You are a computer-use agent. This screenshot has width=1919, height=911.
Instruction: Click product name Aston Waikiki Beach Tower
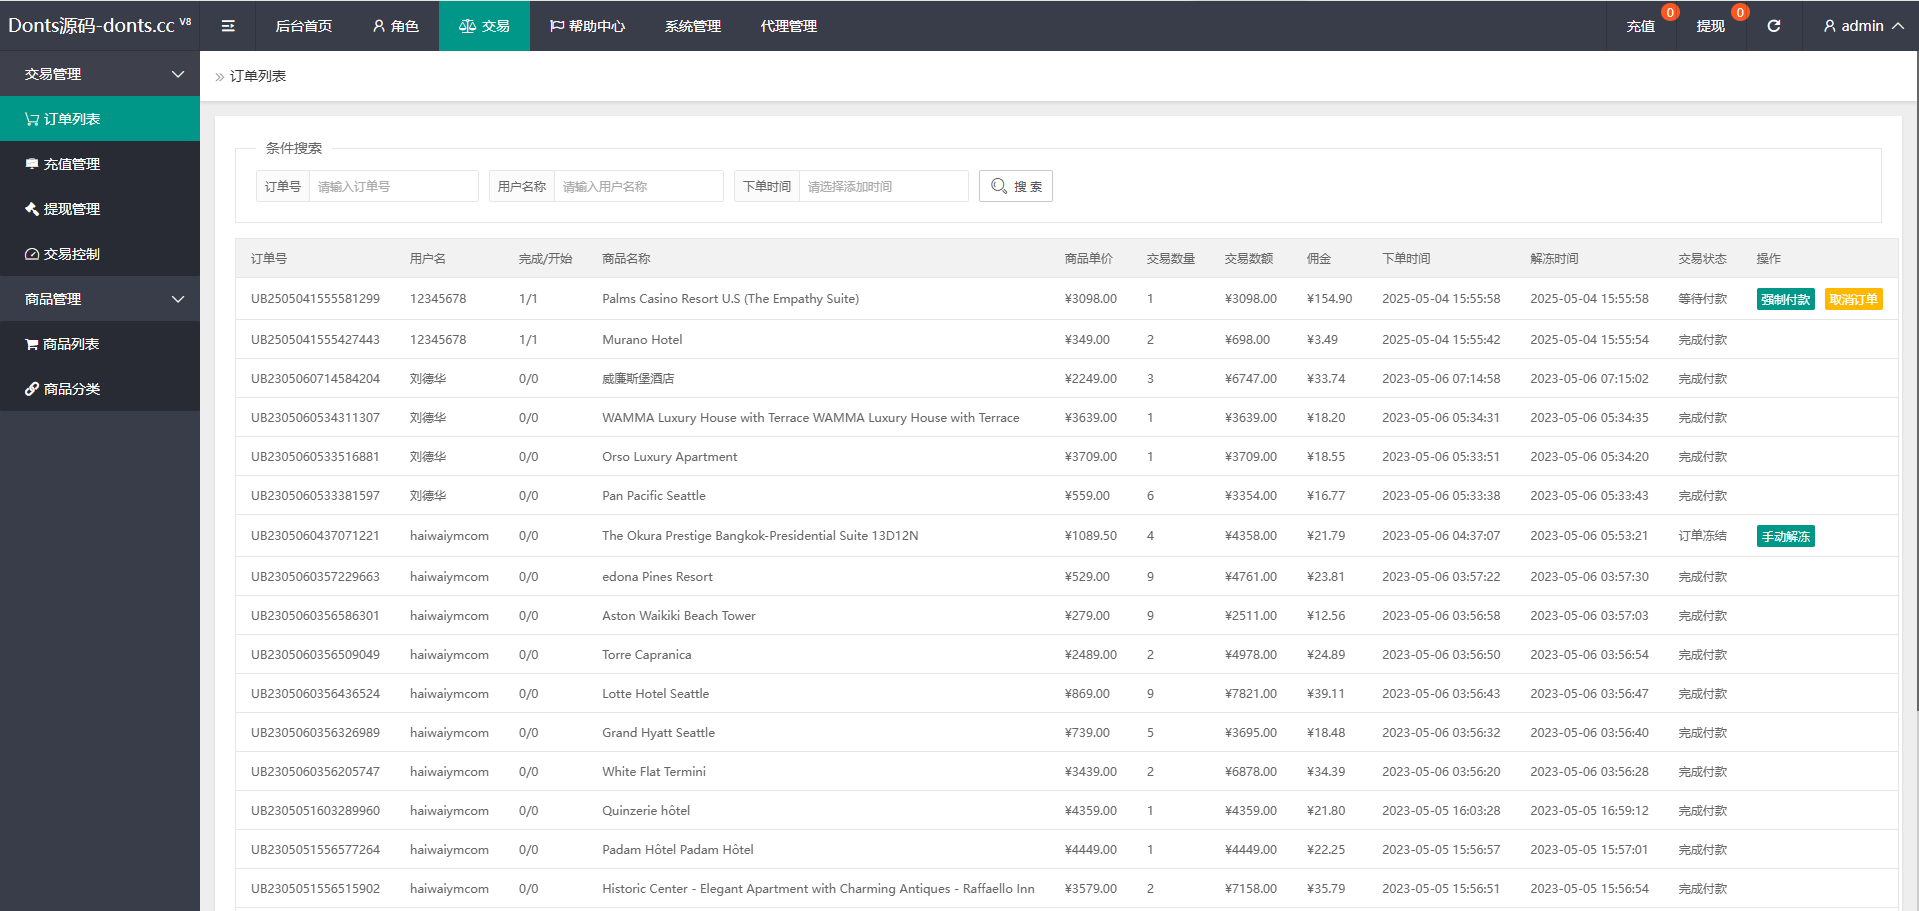click(x=678, y=616)
